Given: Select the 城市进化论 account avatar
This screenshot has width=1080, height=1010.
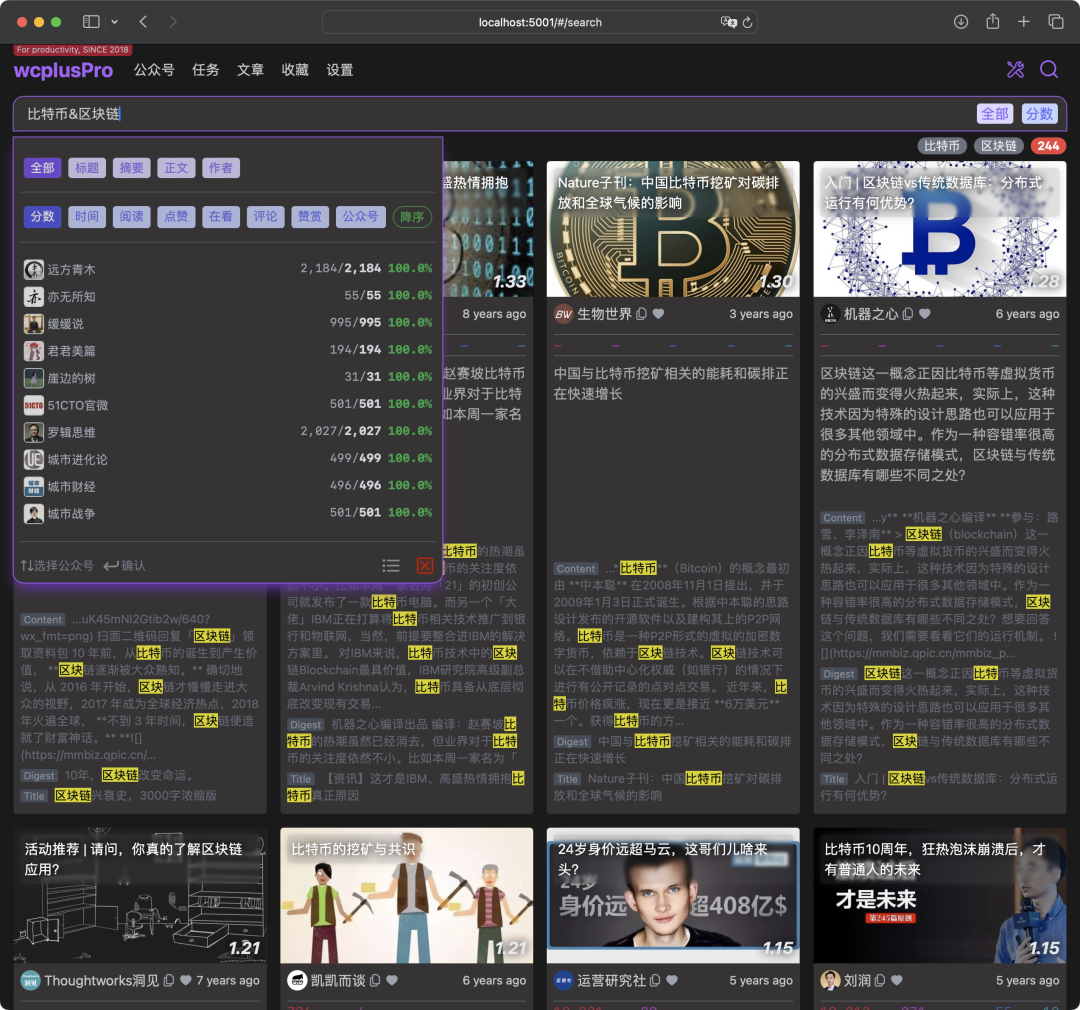Looking at the screenshot, I should pyautogui.click(x=34, y=460).
